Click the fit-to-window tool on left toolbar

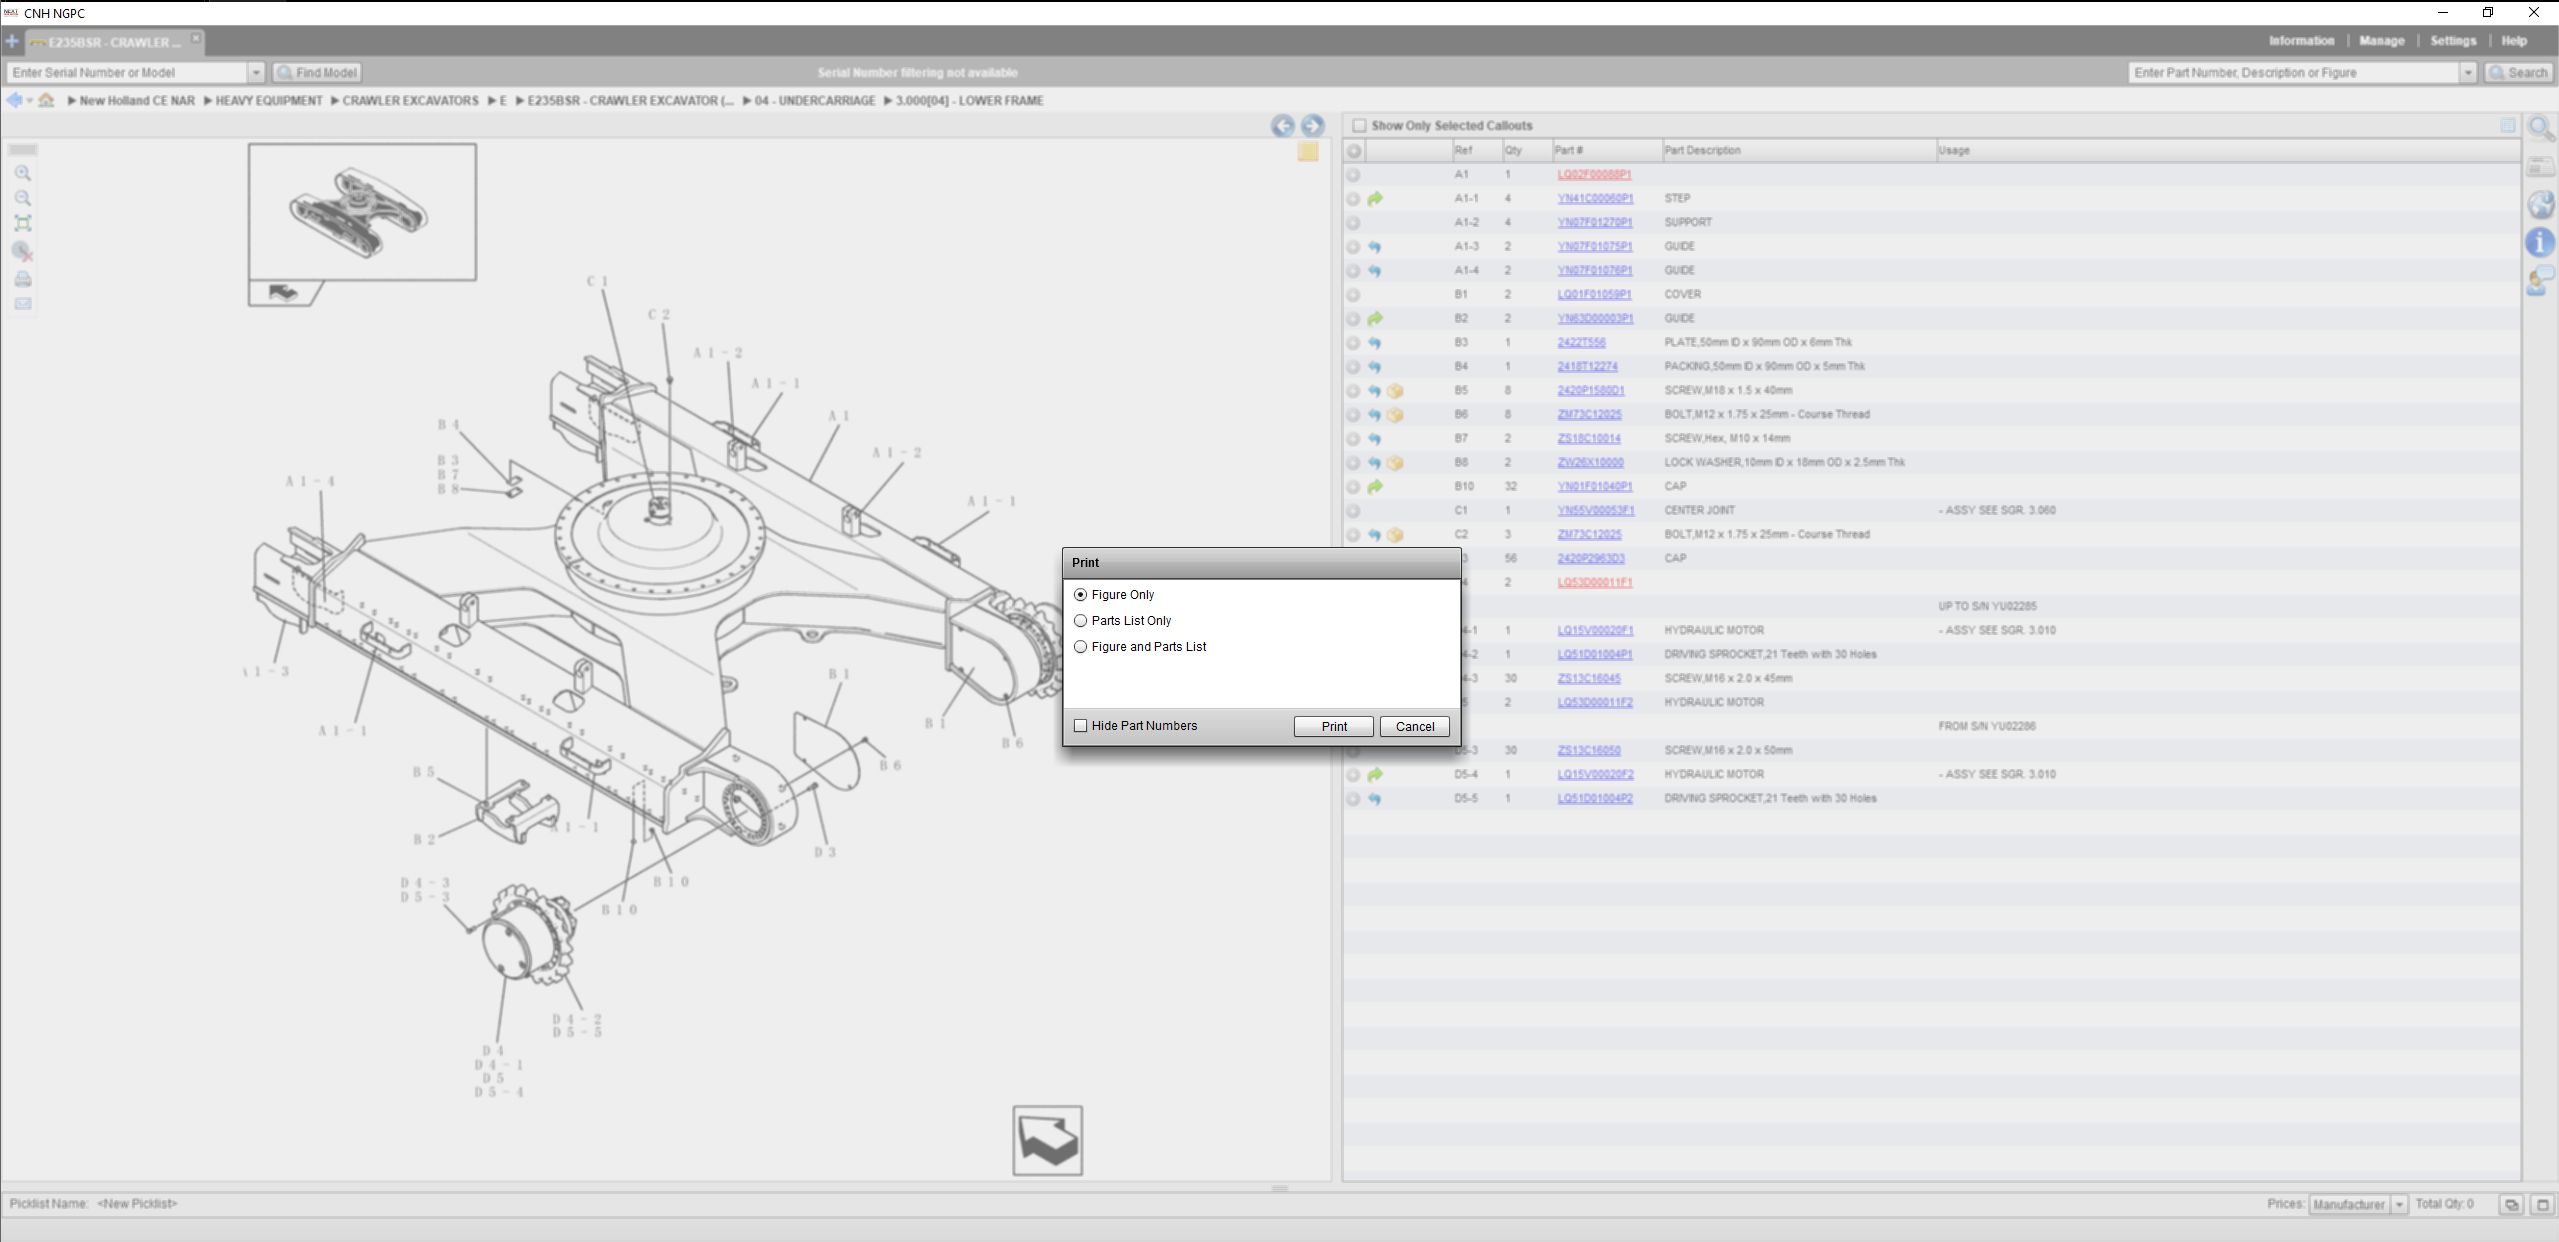pyautogui.click(x=23, y=222)
